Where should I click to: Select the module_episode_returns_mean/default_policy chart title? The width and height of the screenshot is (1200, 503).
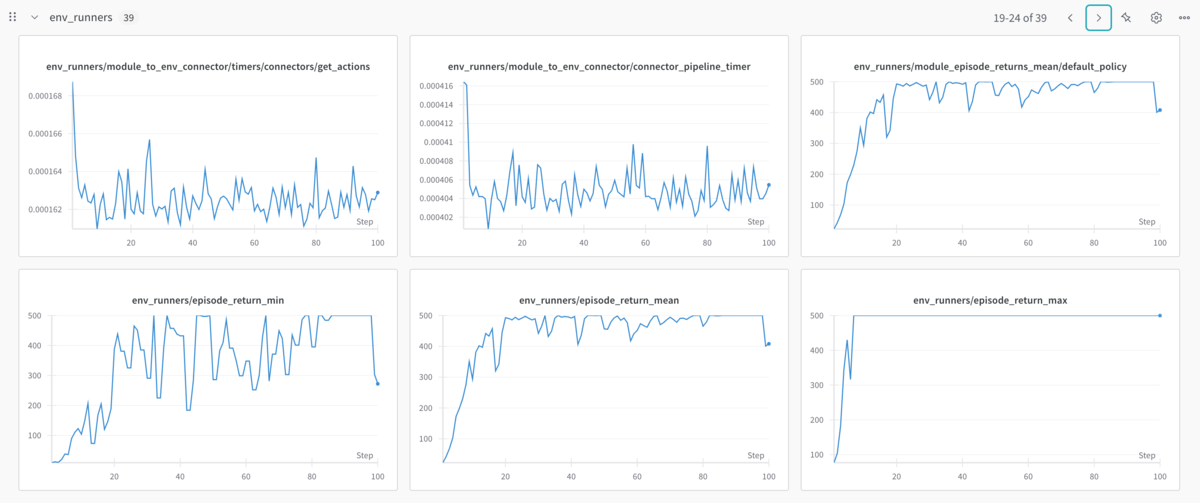(x=990, y=66)
